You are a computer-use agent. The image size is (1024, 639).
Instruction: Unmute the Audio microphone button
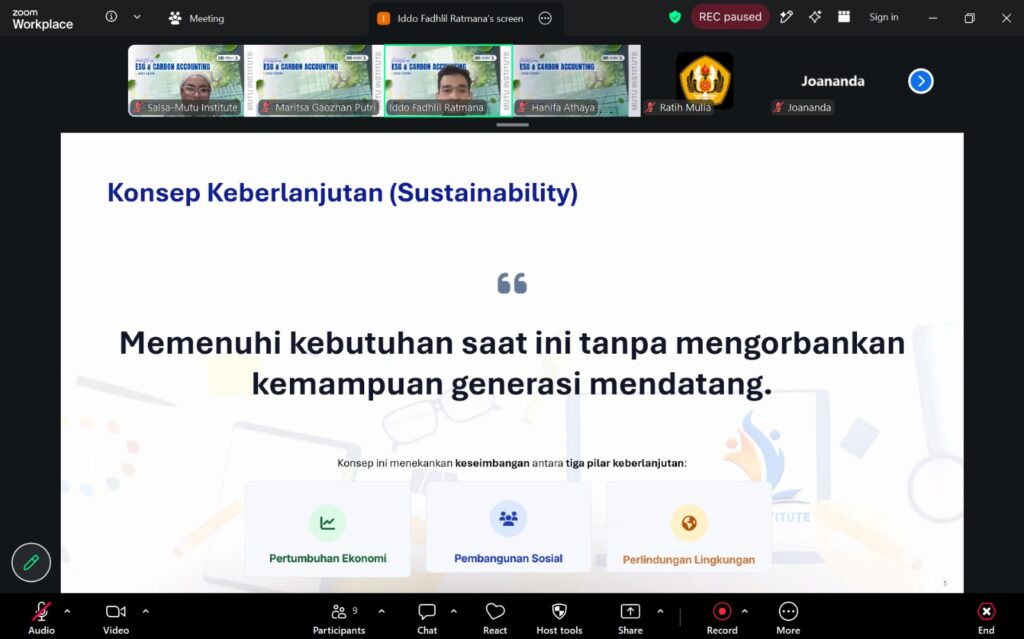pyautogui.click(x=41, y=617)
